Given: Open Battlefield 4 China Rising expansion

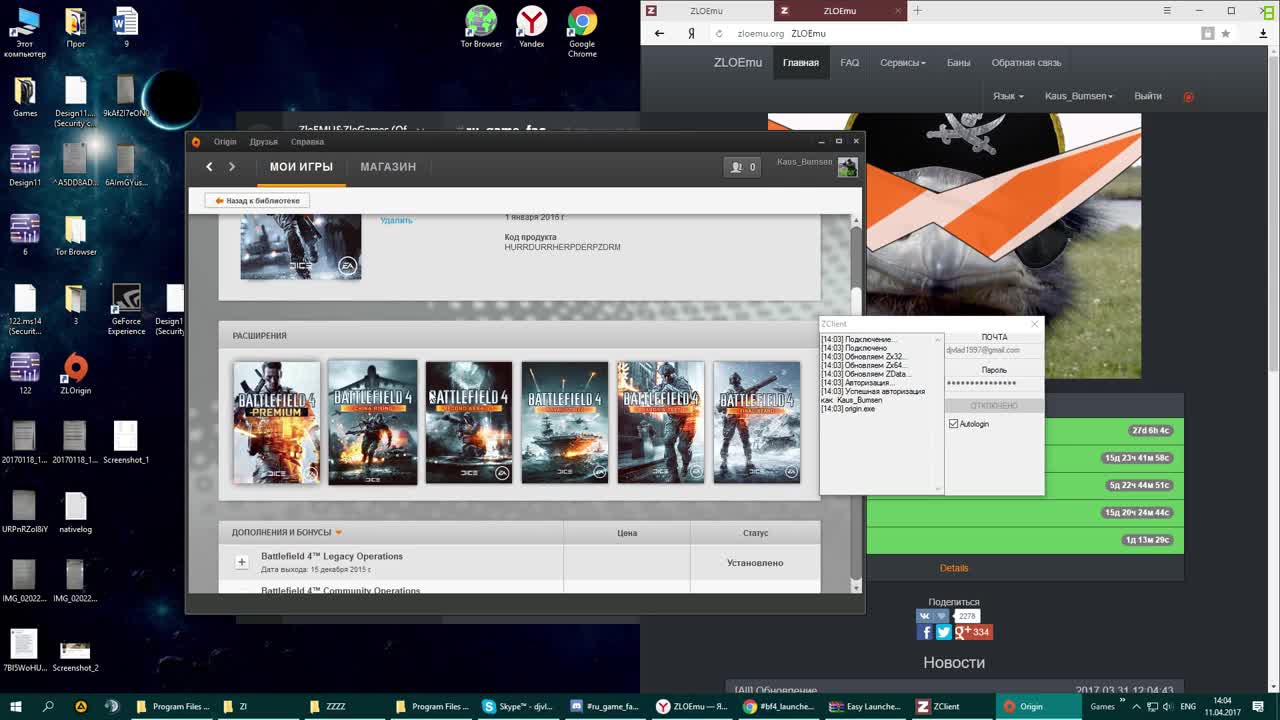Looking at the screenshot, I should [x=373, y=423].
